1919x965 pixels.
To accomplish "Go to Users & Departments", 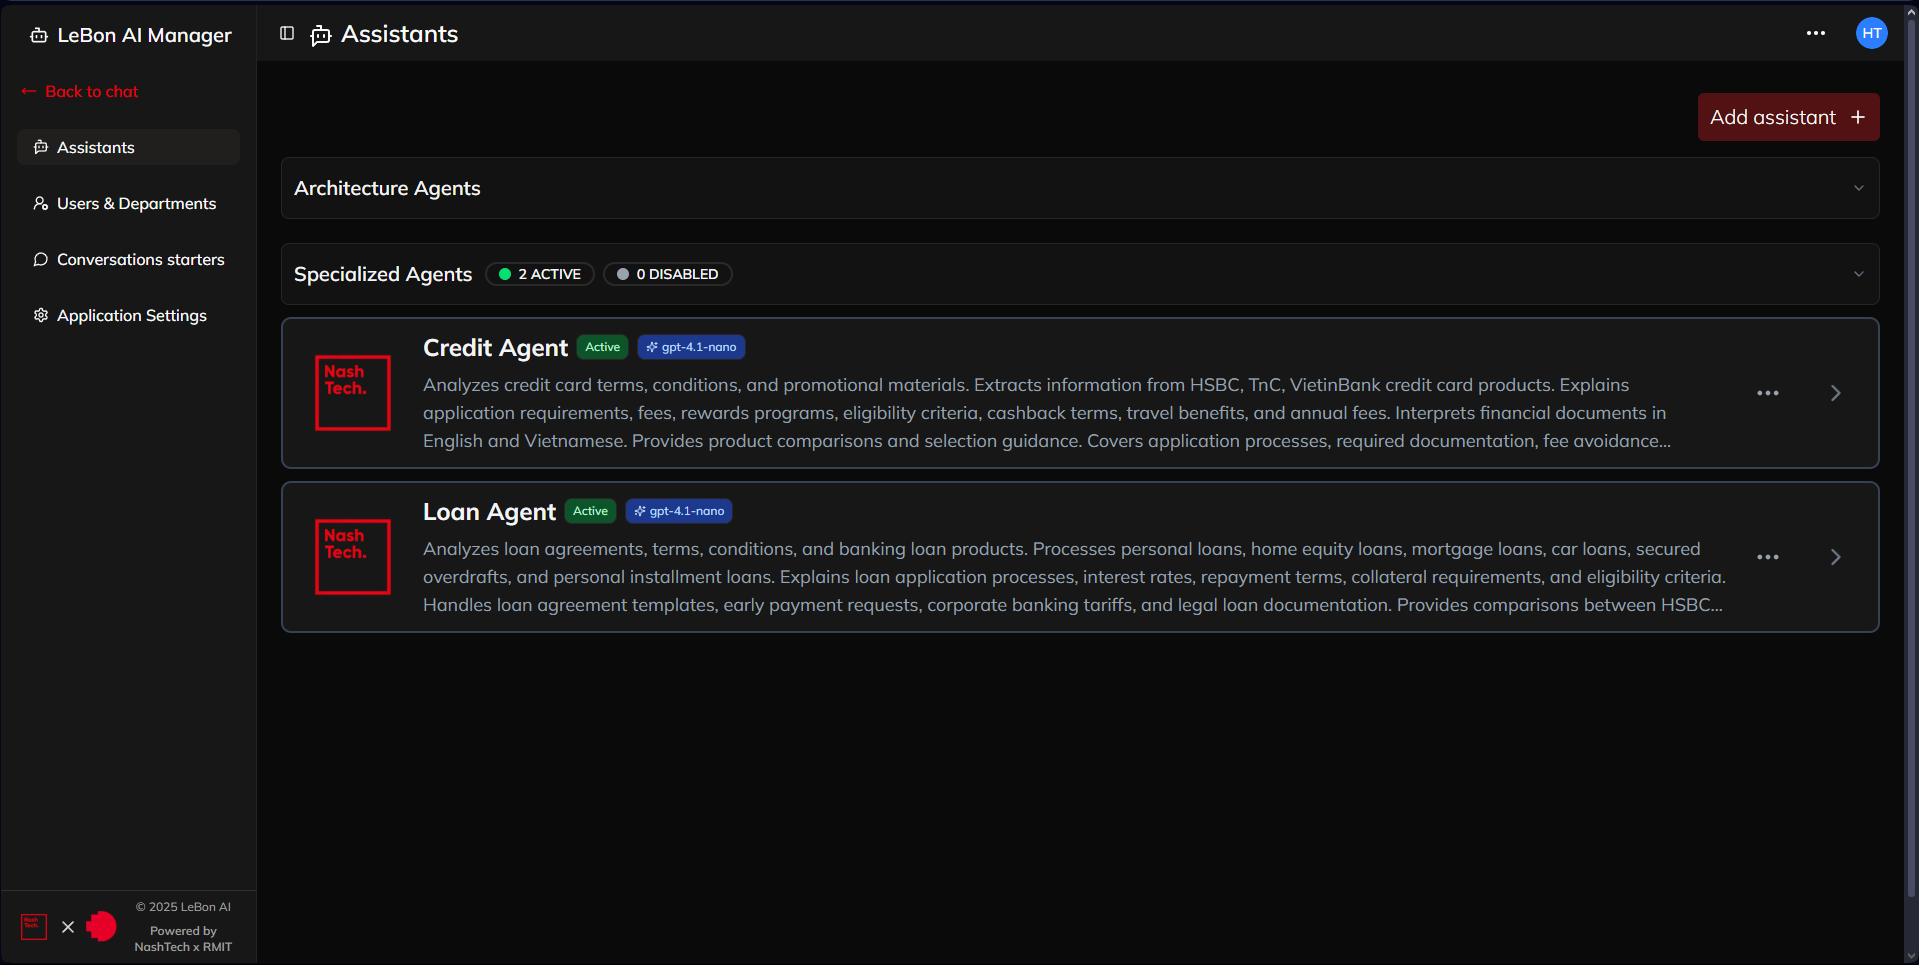I will tap(129, 203).
